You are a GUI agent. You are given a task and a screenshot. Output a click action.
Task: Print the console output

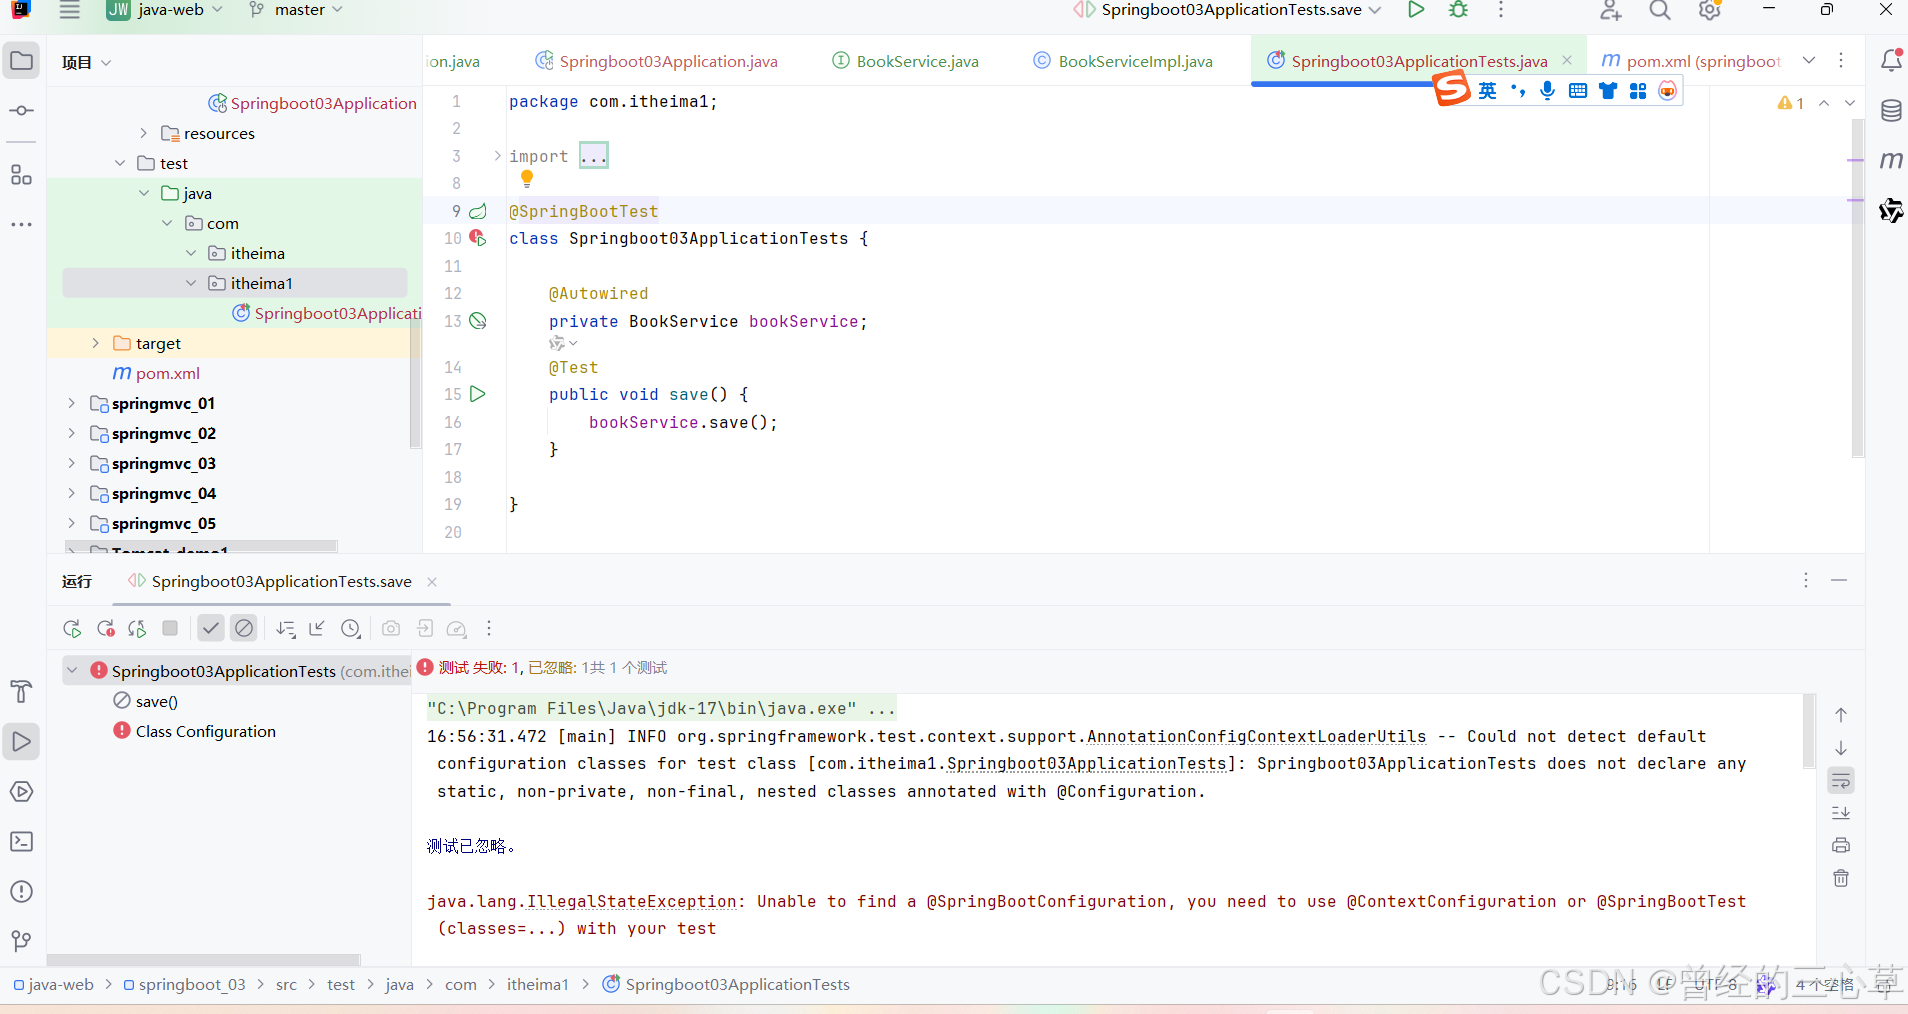1841,845
